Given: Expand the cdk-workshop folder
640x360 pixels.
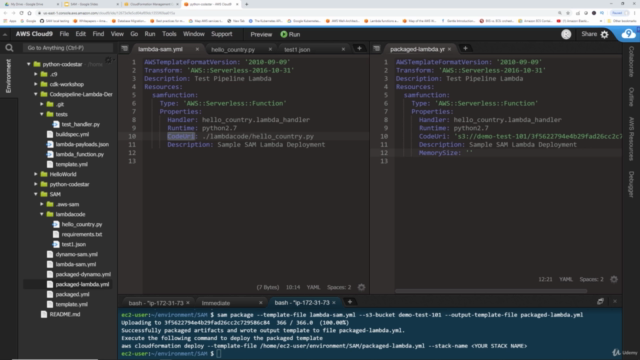Looking at the screenshot, I should tap(36, 84).
